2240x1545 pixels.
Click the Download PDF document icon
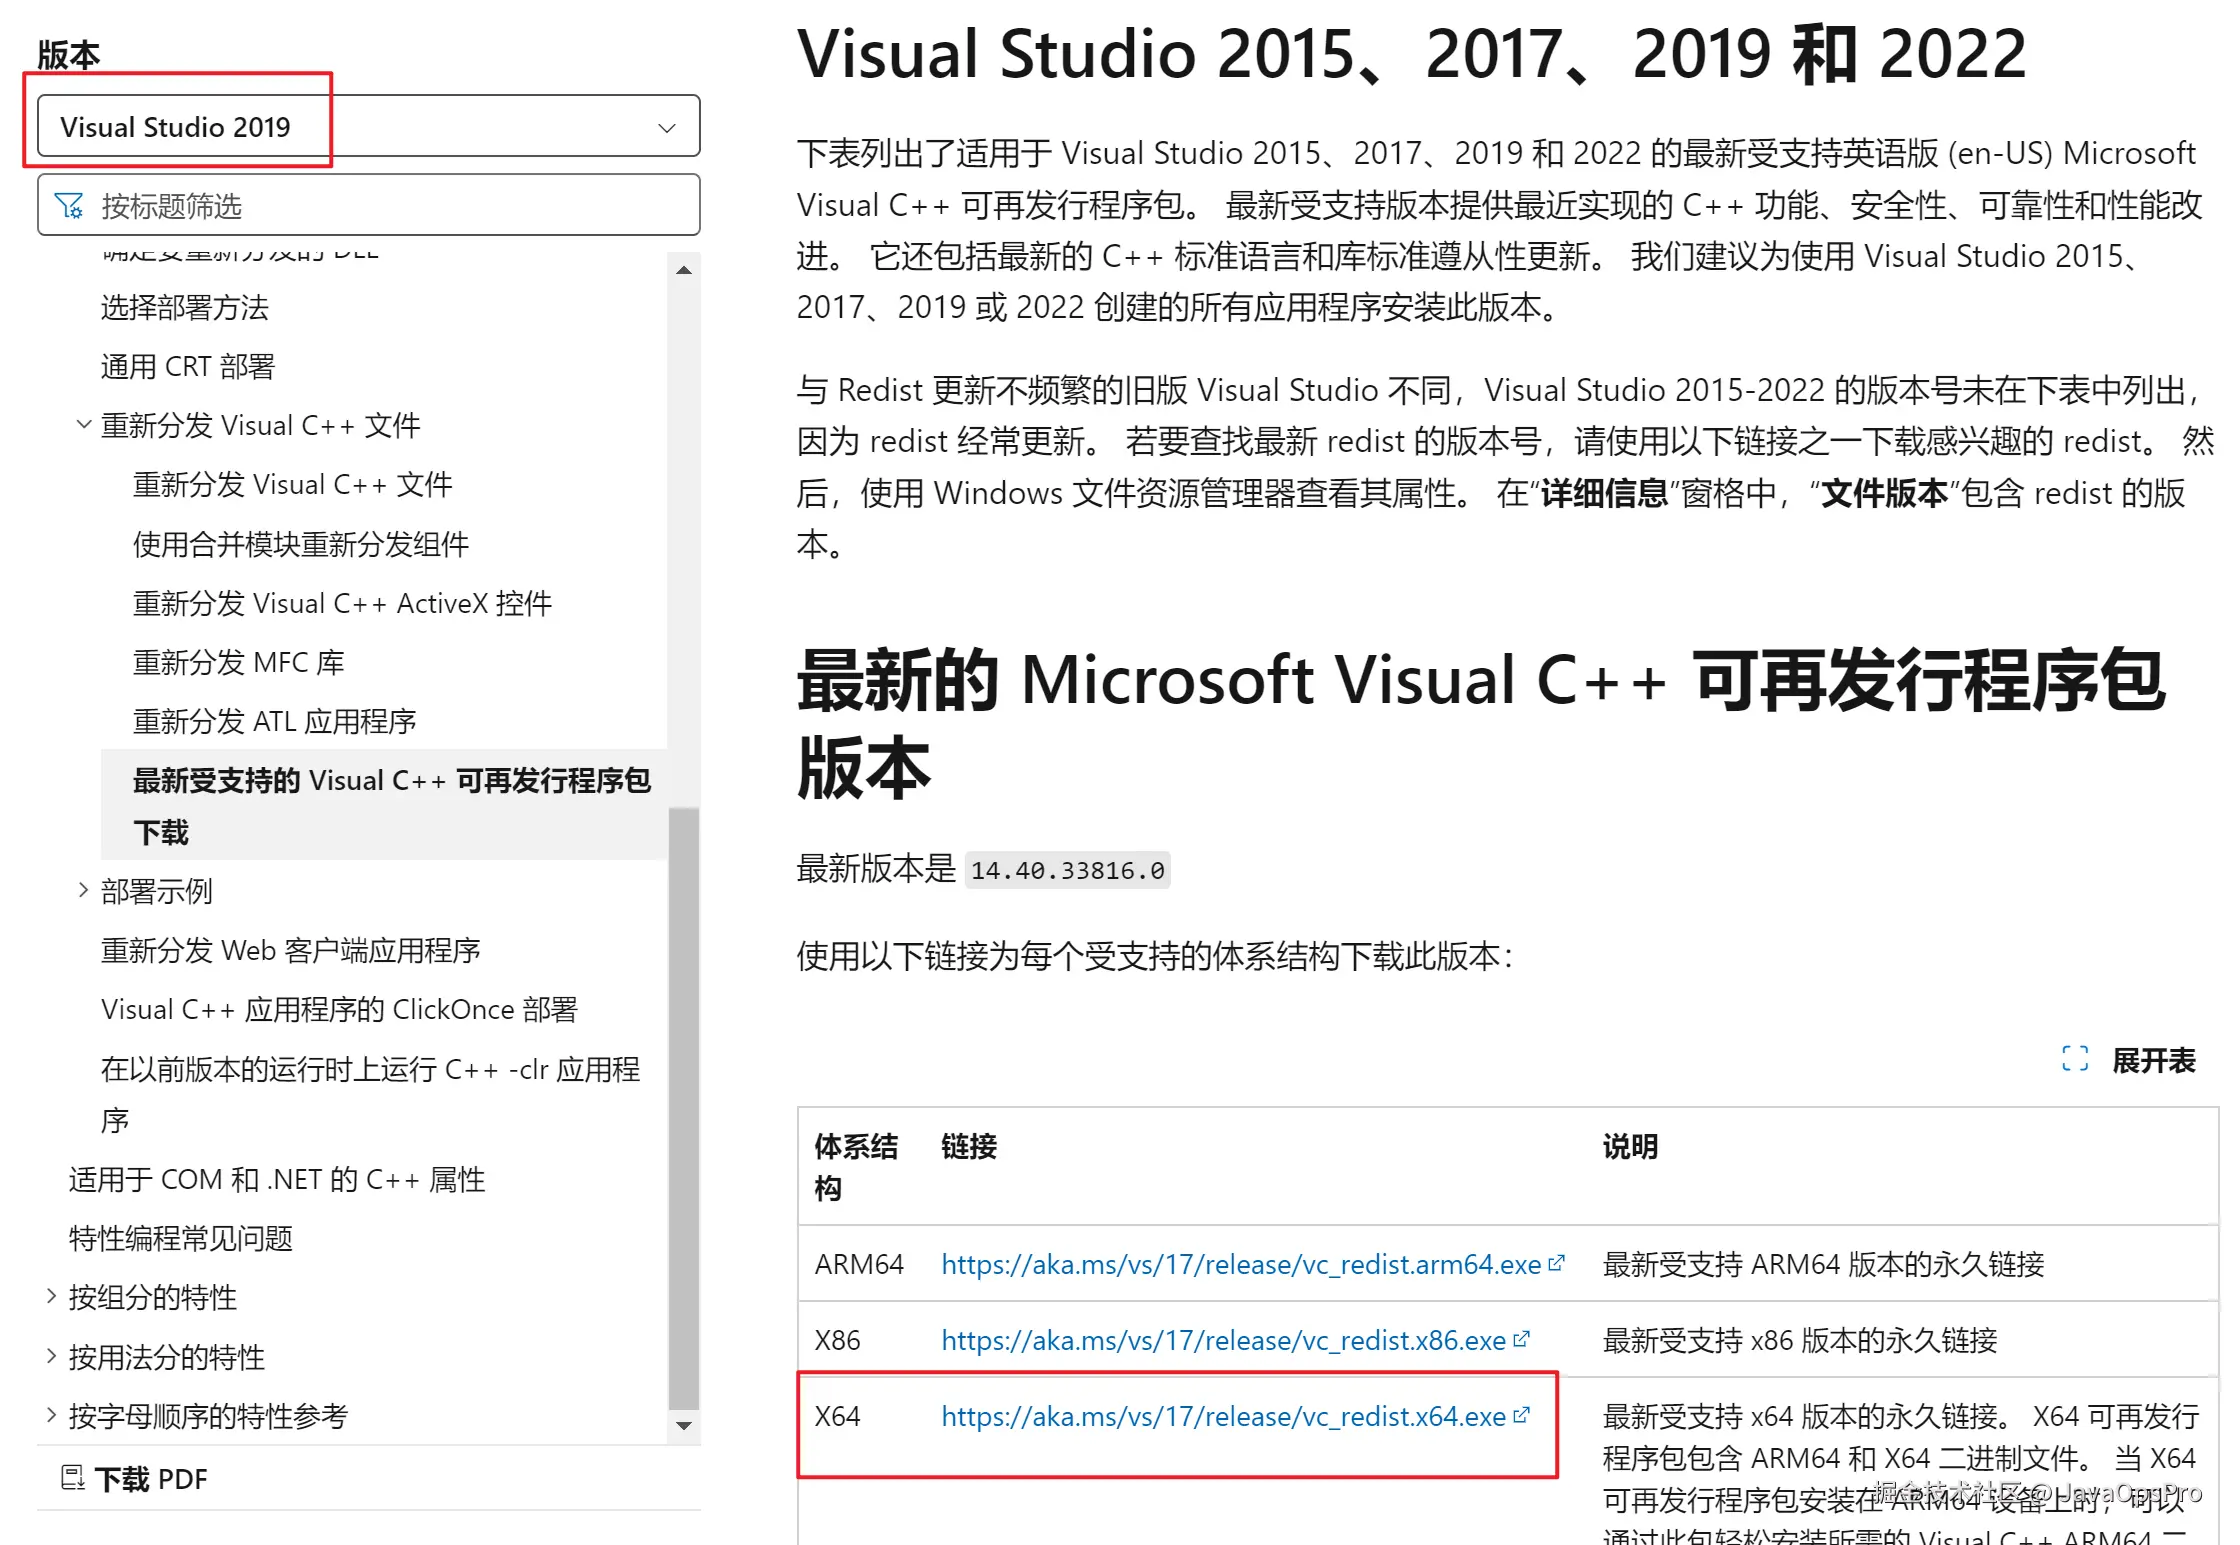click(73, 1477)
